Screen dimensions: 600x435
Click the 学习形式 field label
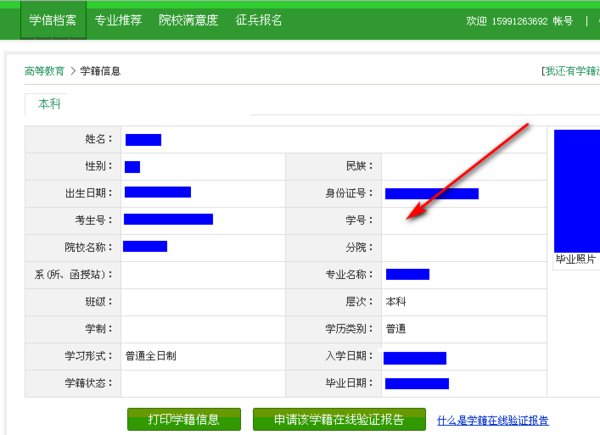click(89, 356)
